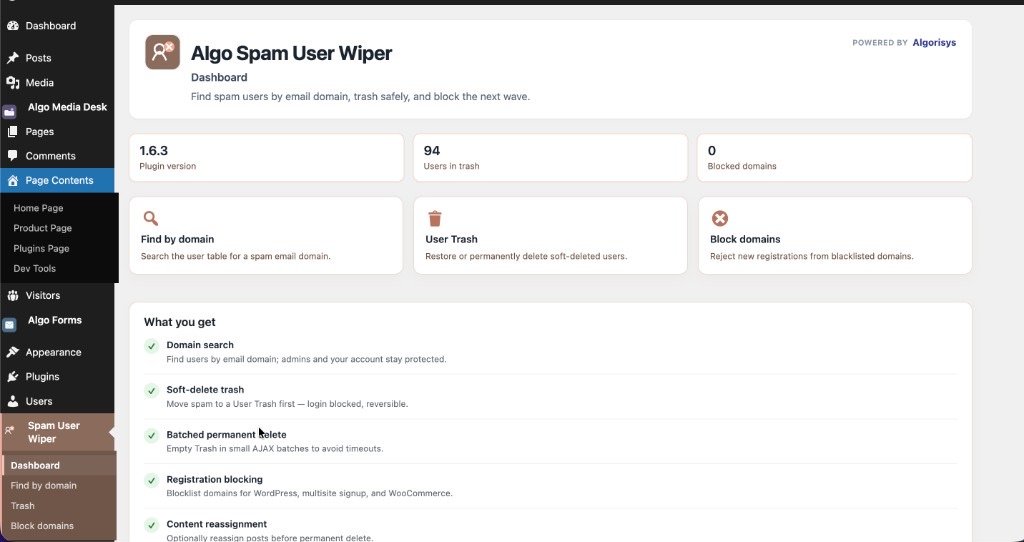Viewport: 1024px width, 542px height.
Task: Click the Algo Media Desk icon
Action: (x=10, y=112)
